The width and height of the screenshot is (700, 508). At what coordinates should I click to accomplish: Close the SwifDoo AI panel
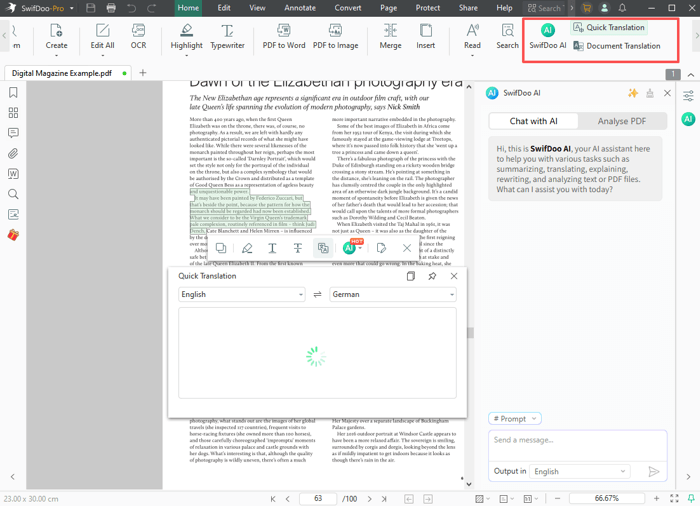667,93
